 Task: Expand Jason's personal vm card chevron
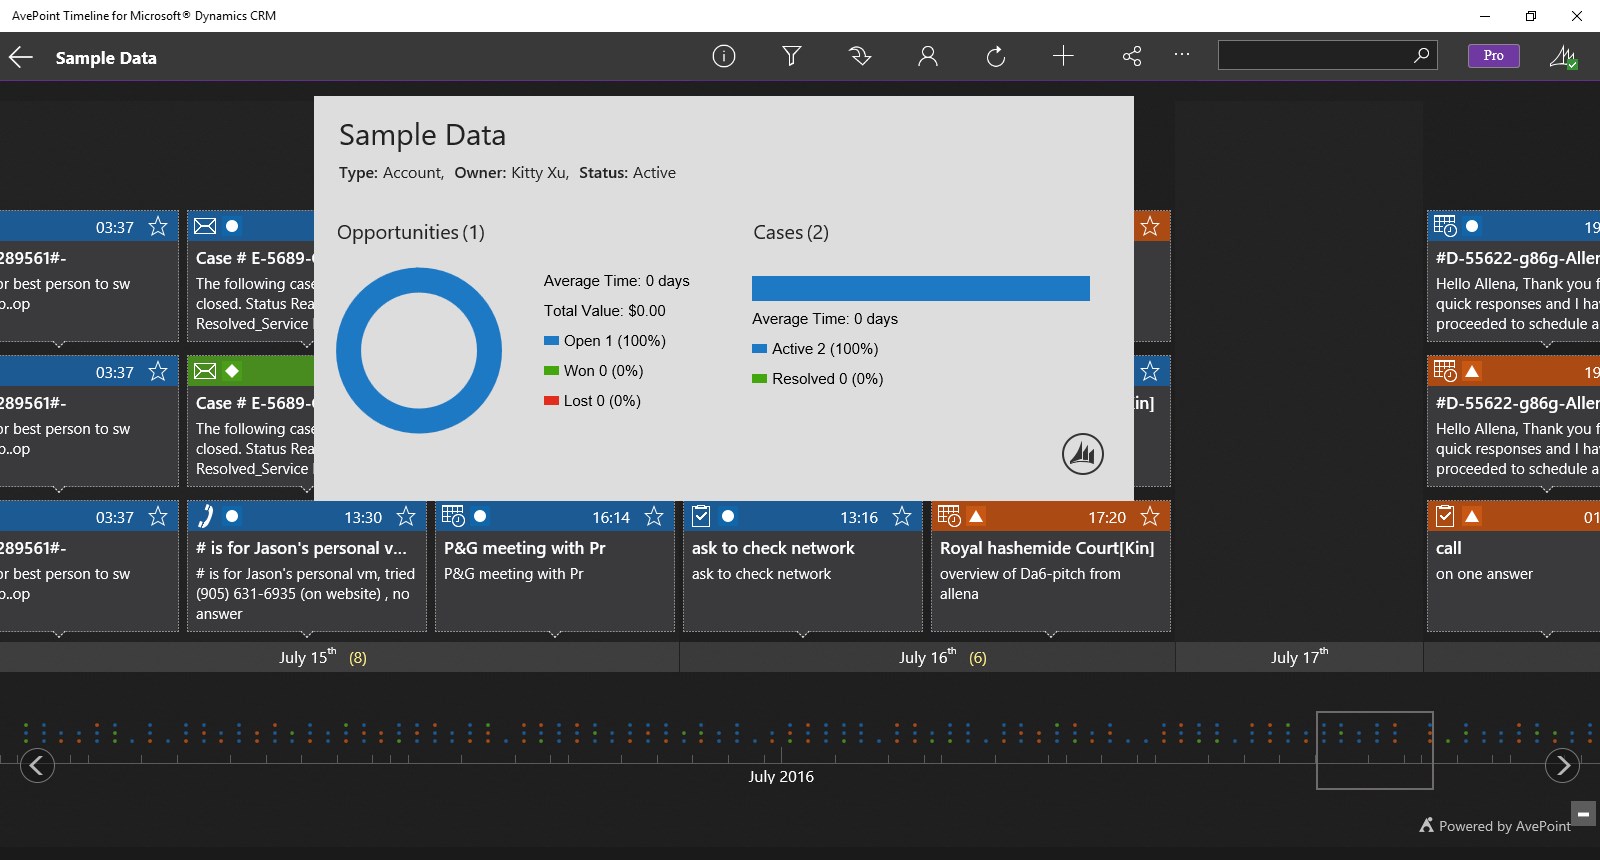307,633
